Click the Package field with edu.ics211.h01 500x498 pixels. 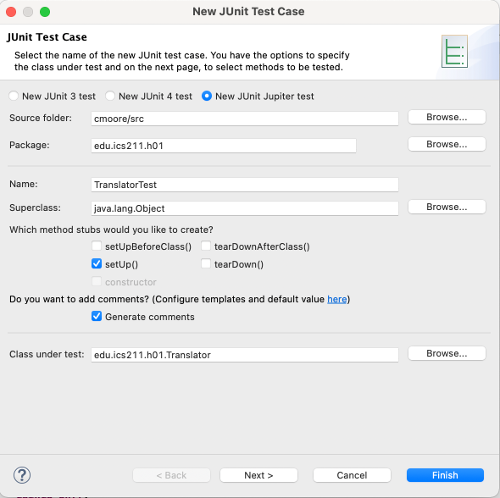tap(224, 146)
